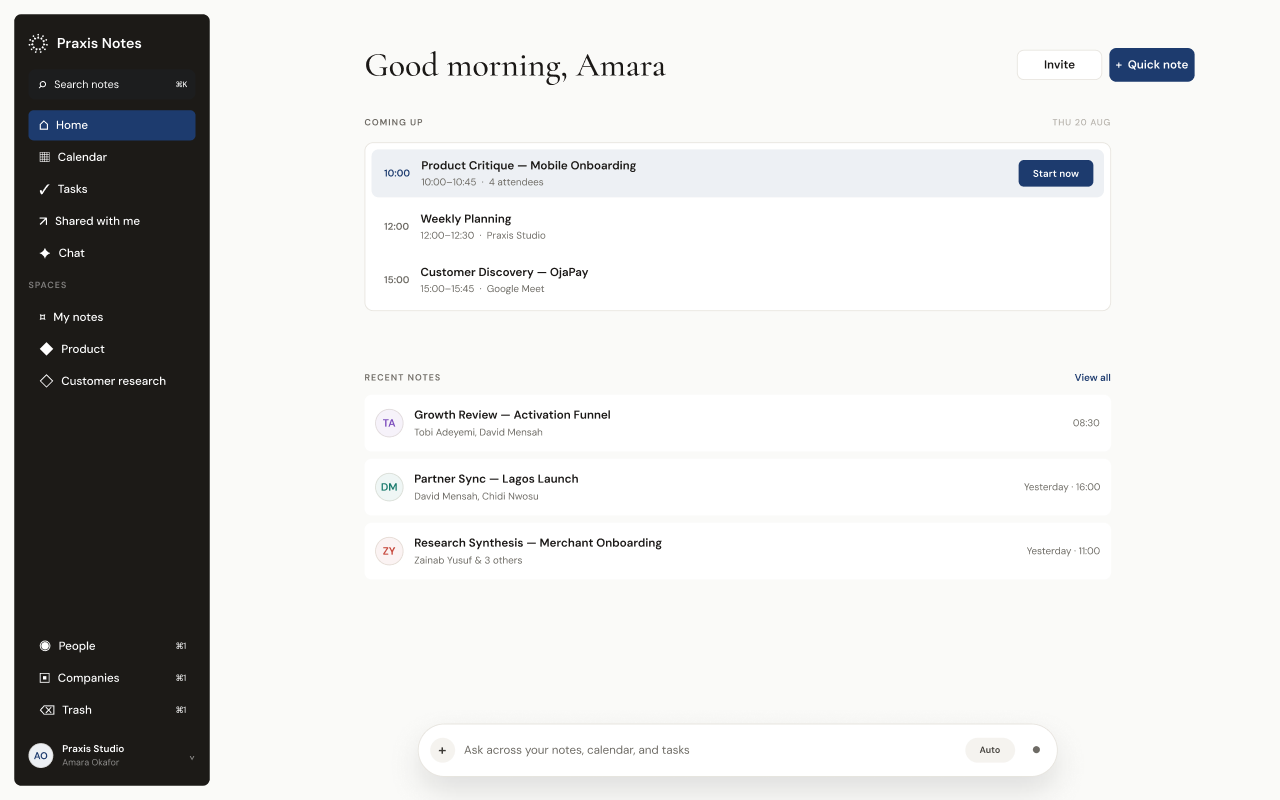This screenshot has height=800, width=1280.
Task: Open Chat from the sidebar
Action: tap(112, 253)
